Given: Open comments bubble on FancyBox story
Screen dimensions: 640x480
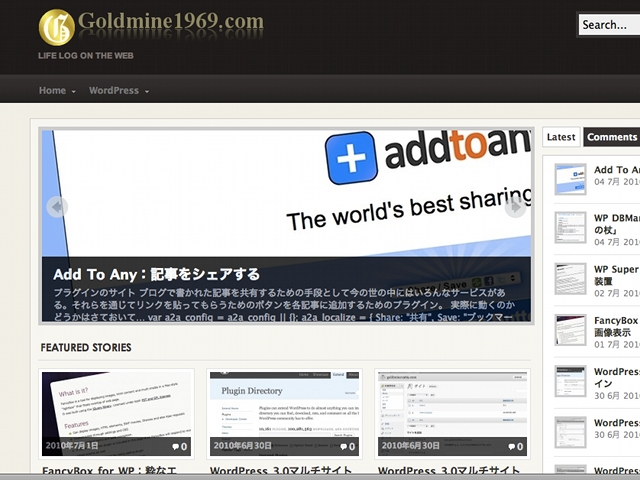Looking at the screenshot, I should 180,447.
